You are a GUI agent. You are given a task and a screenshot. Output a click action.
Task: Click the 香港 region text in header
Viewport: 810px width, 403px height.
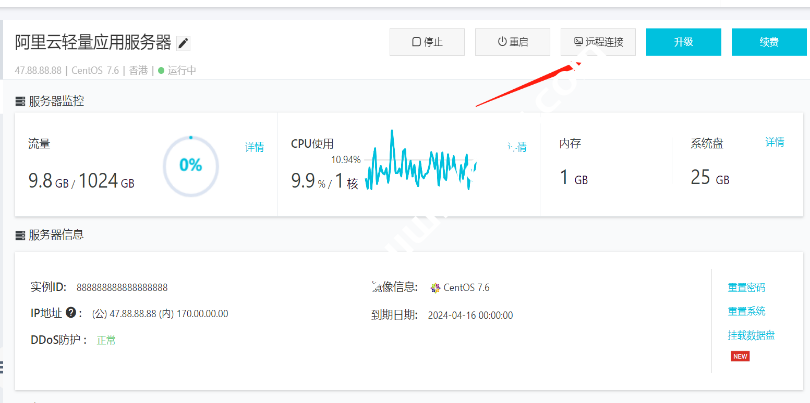138,71
